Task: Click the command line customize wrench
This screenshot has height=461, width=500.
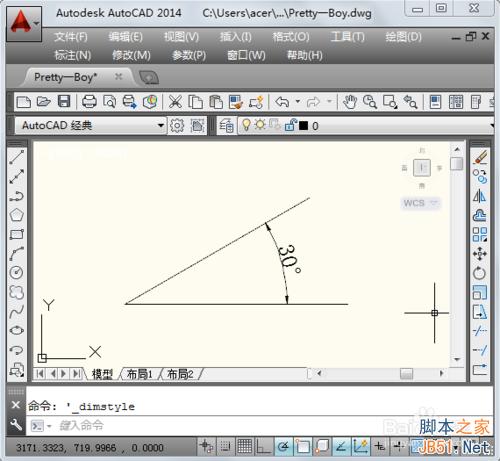Action: pos(16,425)
